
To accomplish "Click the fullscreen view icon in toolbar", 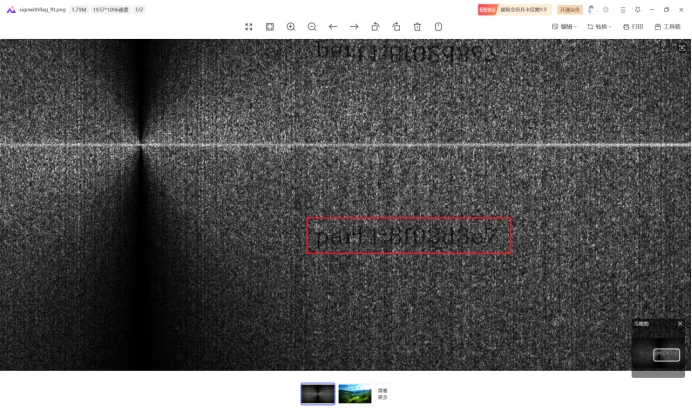I will coord(249,27).
